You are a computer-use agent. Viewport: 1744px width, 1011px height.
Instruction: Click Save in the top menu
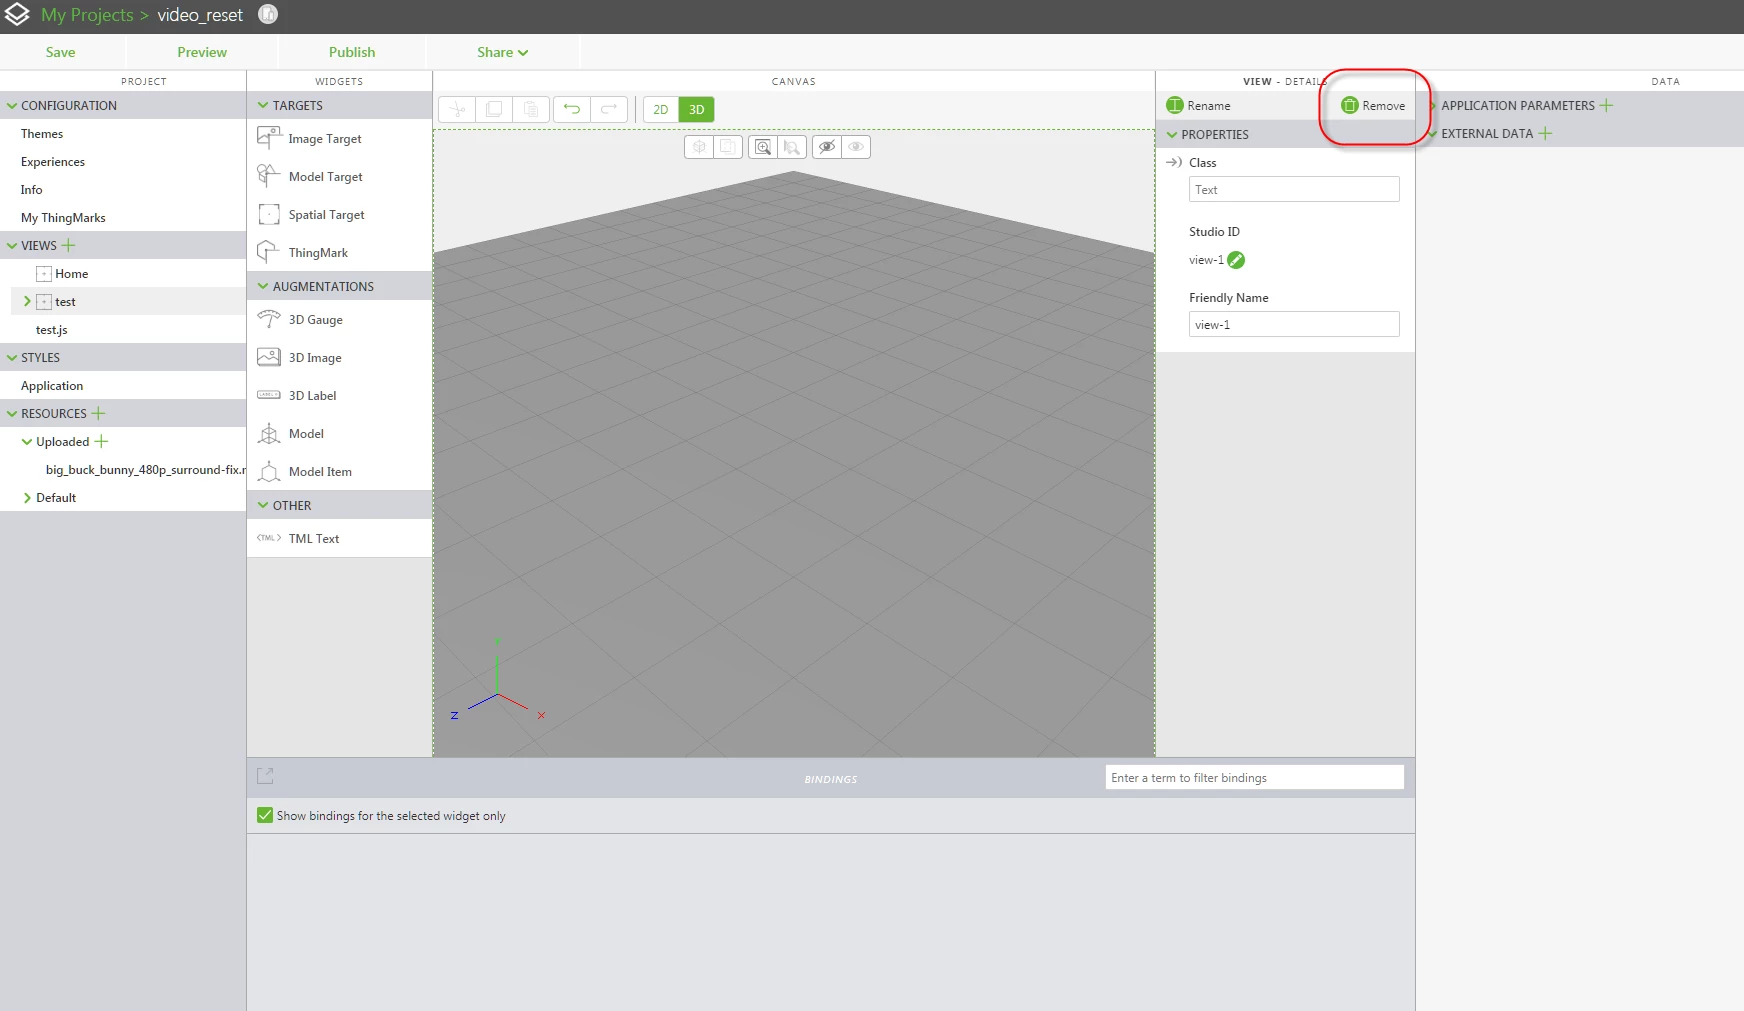(x=60, y=52)
